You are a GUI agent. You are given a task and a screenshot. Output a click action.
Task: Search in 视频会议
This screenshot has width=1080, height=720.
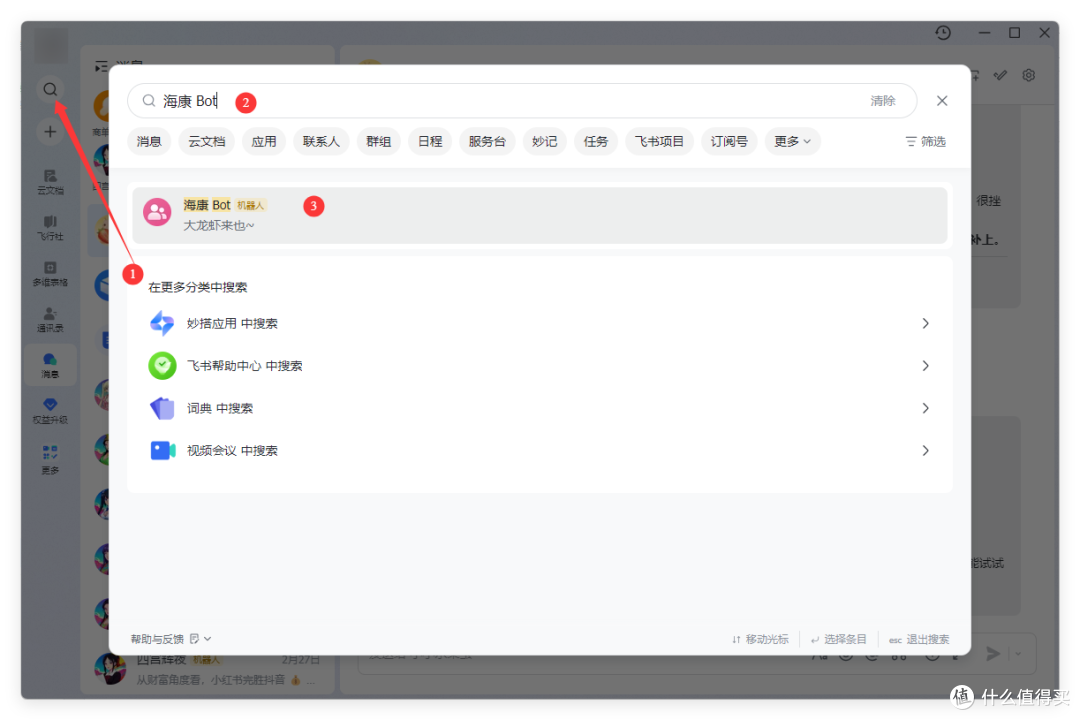pyautogui.click(x=540, y=451)
